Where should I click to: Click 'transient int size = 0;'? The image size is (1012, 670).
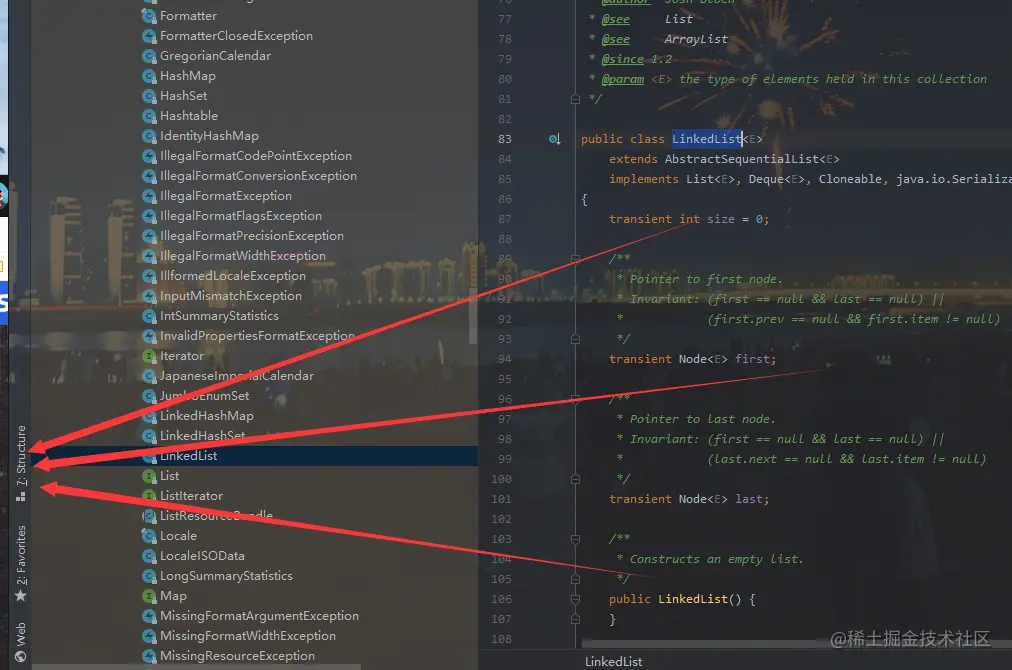click(689, 219)
